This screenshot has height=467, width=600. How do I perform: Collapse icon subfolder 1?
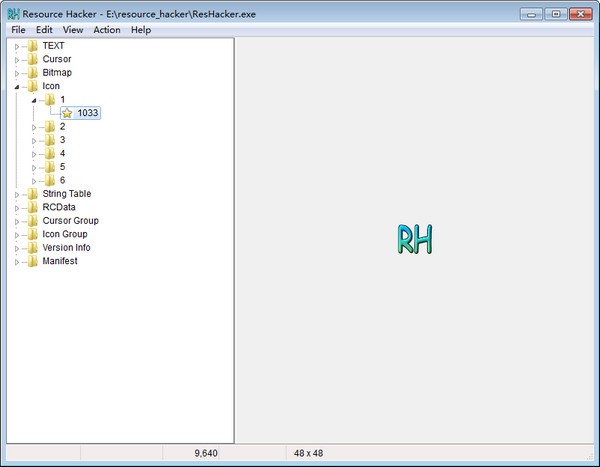pyautogui.click(x=34, y=100)
